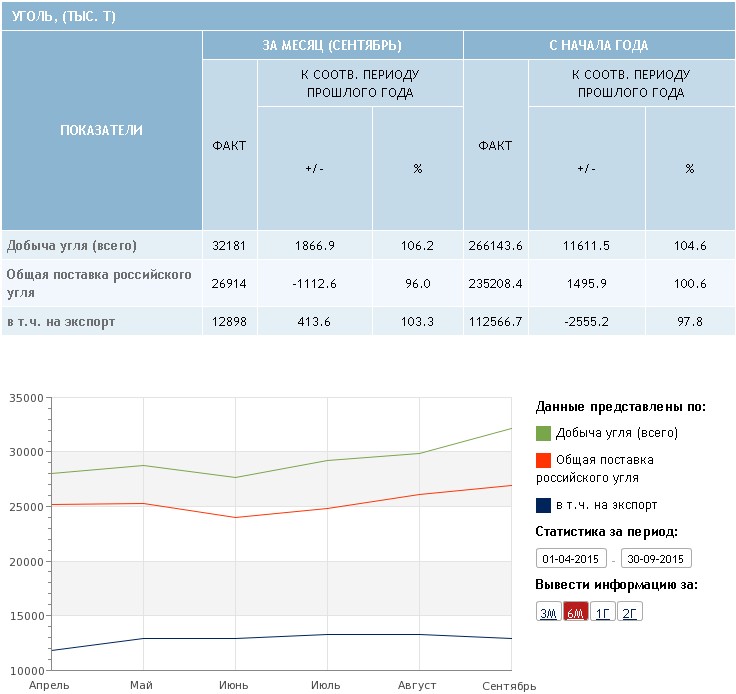Click the red legend swatch for total supply
This screenshot has width=736, height=694.
[543, 460]
